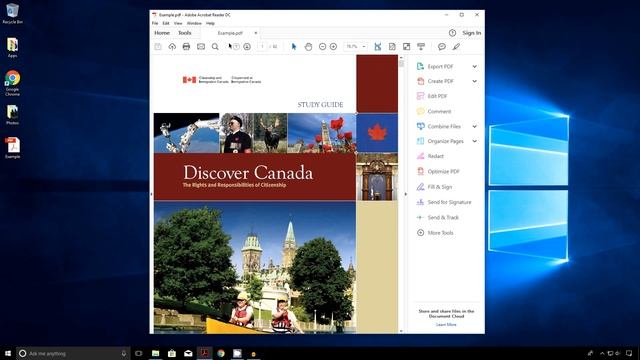This screenshot has width=640, height=360.
Task: Enter full screen read mode
Action: pos(407,47)
